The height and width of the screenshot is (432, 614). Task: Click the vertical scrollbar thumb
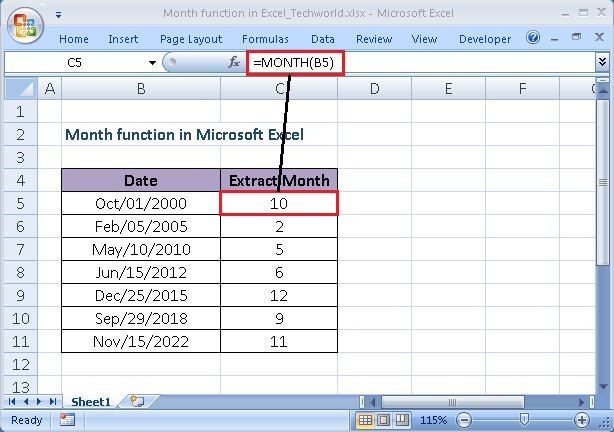click(x=603, y=183)
